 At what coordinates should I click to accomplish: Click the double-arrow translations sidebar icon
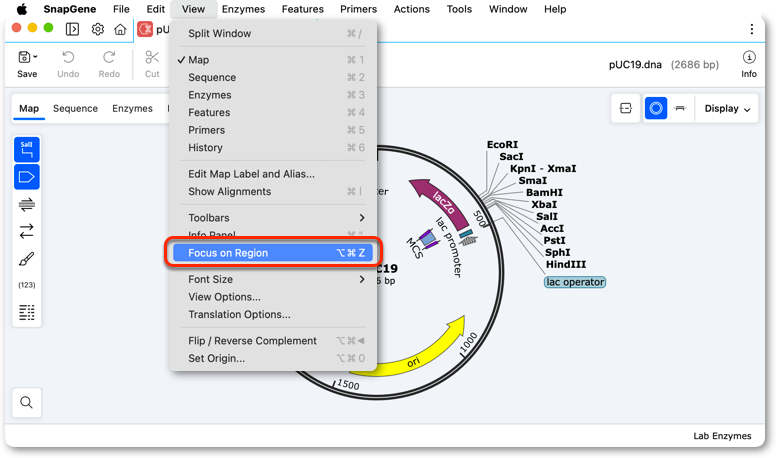(27, 231)
